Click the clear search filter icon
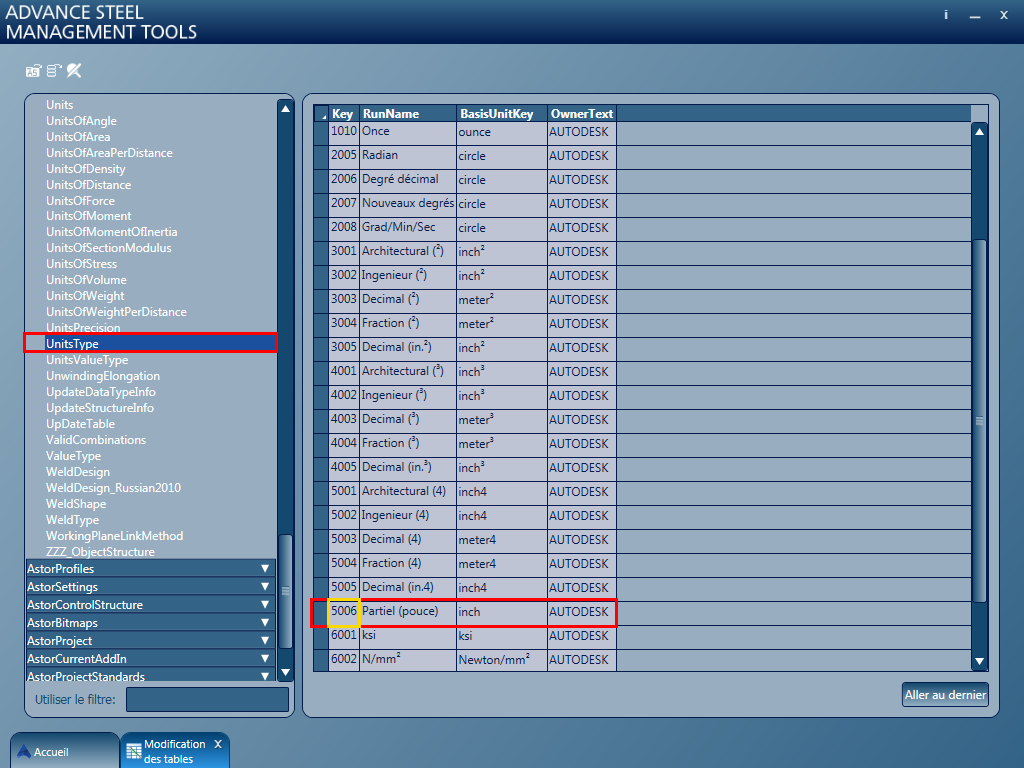Image resolution: width=1024 pixels, height=768 pixels. tap(74, 70)
